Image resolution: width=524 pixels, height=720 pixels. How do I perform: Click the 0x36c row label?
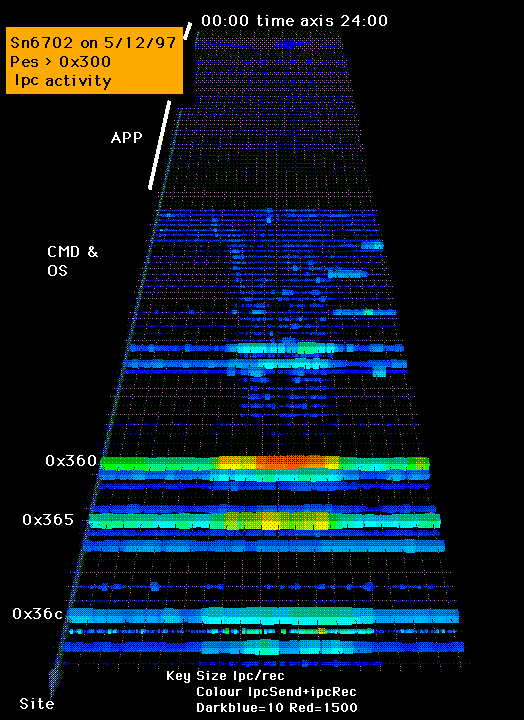click(37, 613)
